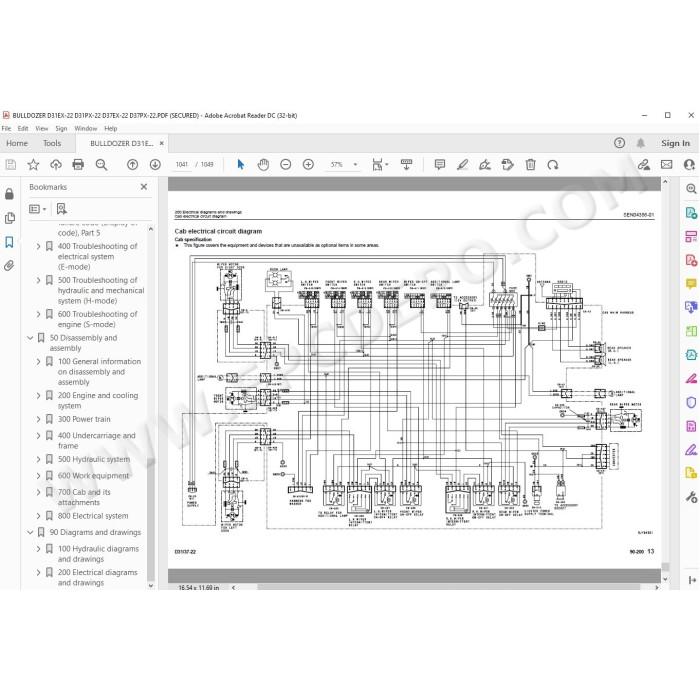Open the zoom percentage dropdown
This screenshot has height=700, width=700.
click(355, 165)
